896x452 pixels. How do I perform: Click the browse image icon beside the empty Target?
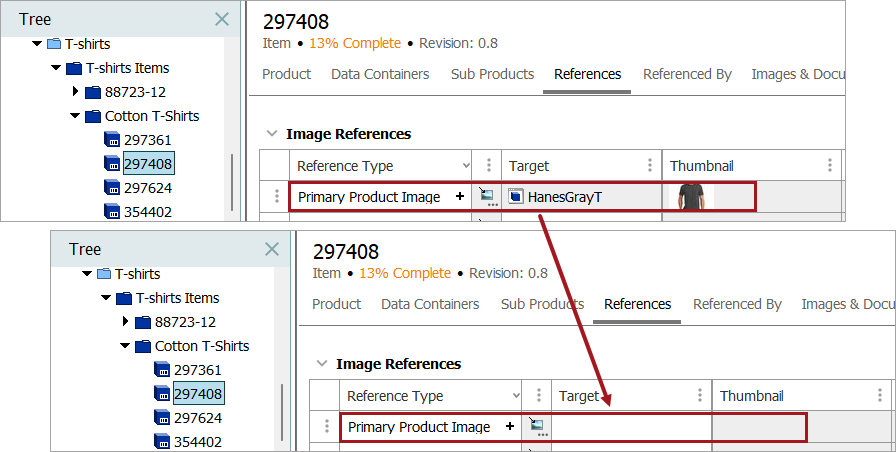coord(537,427)
